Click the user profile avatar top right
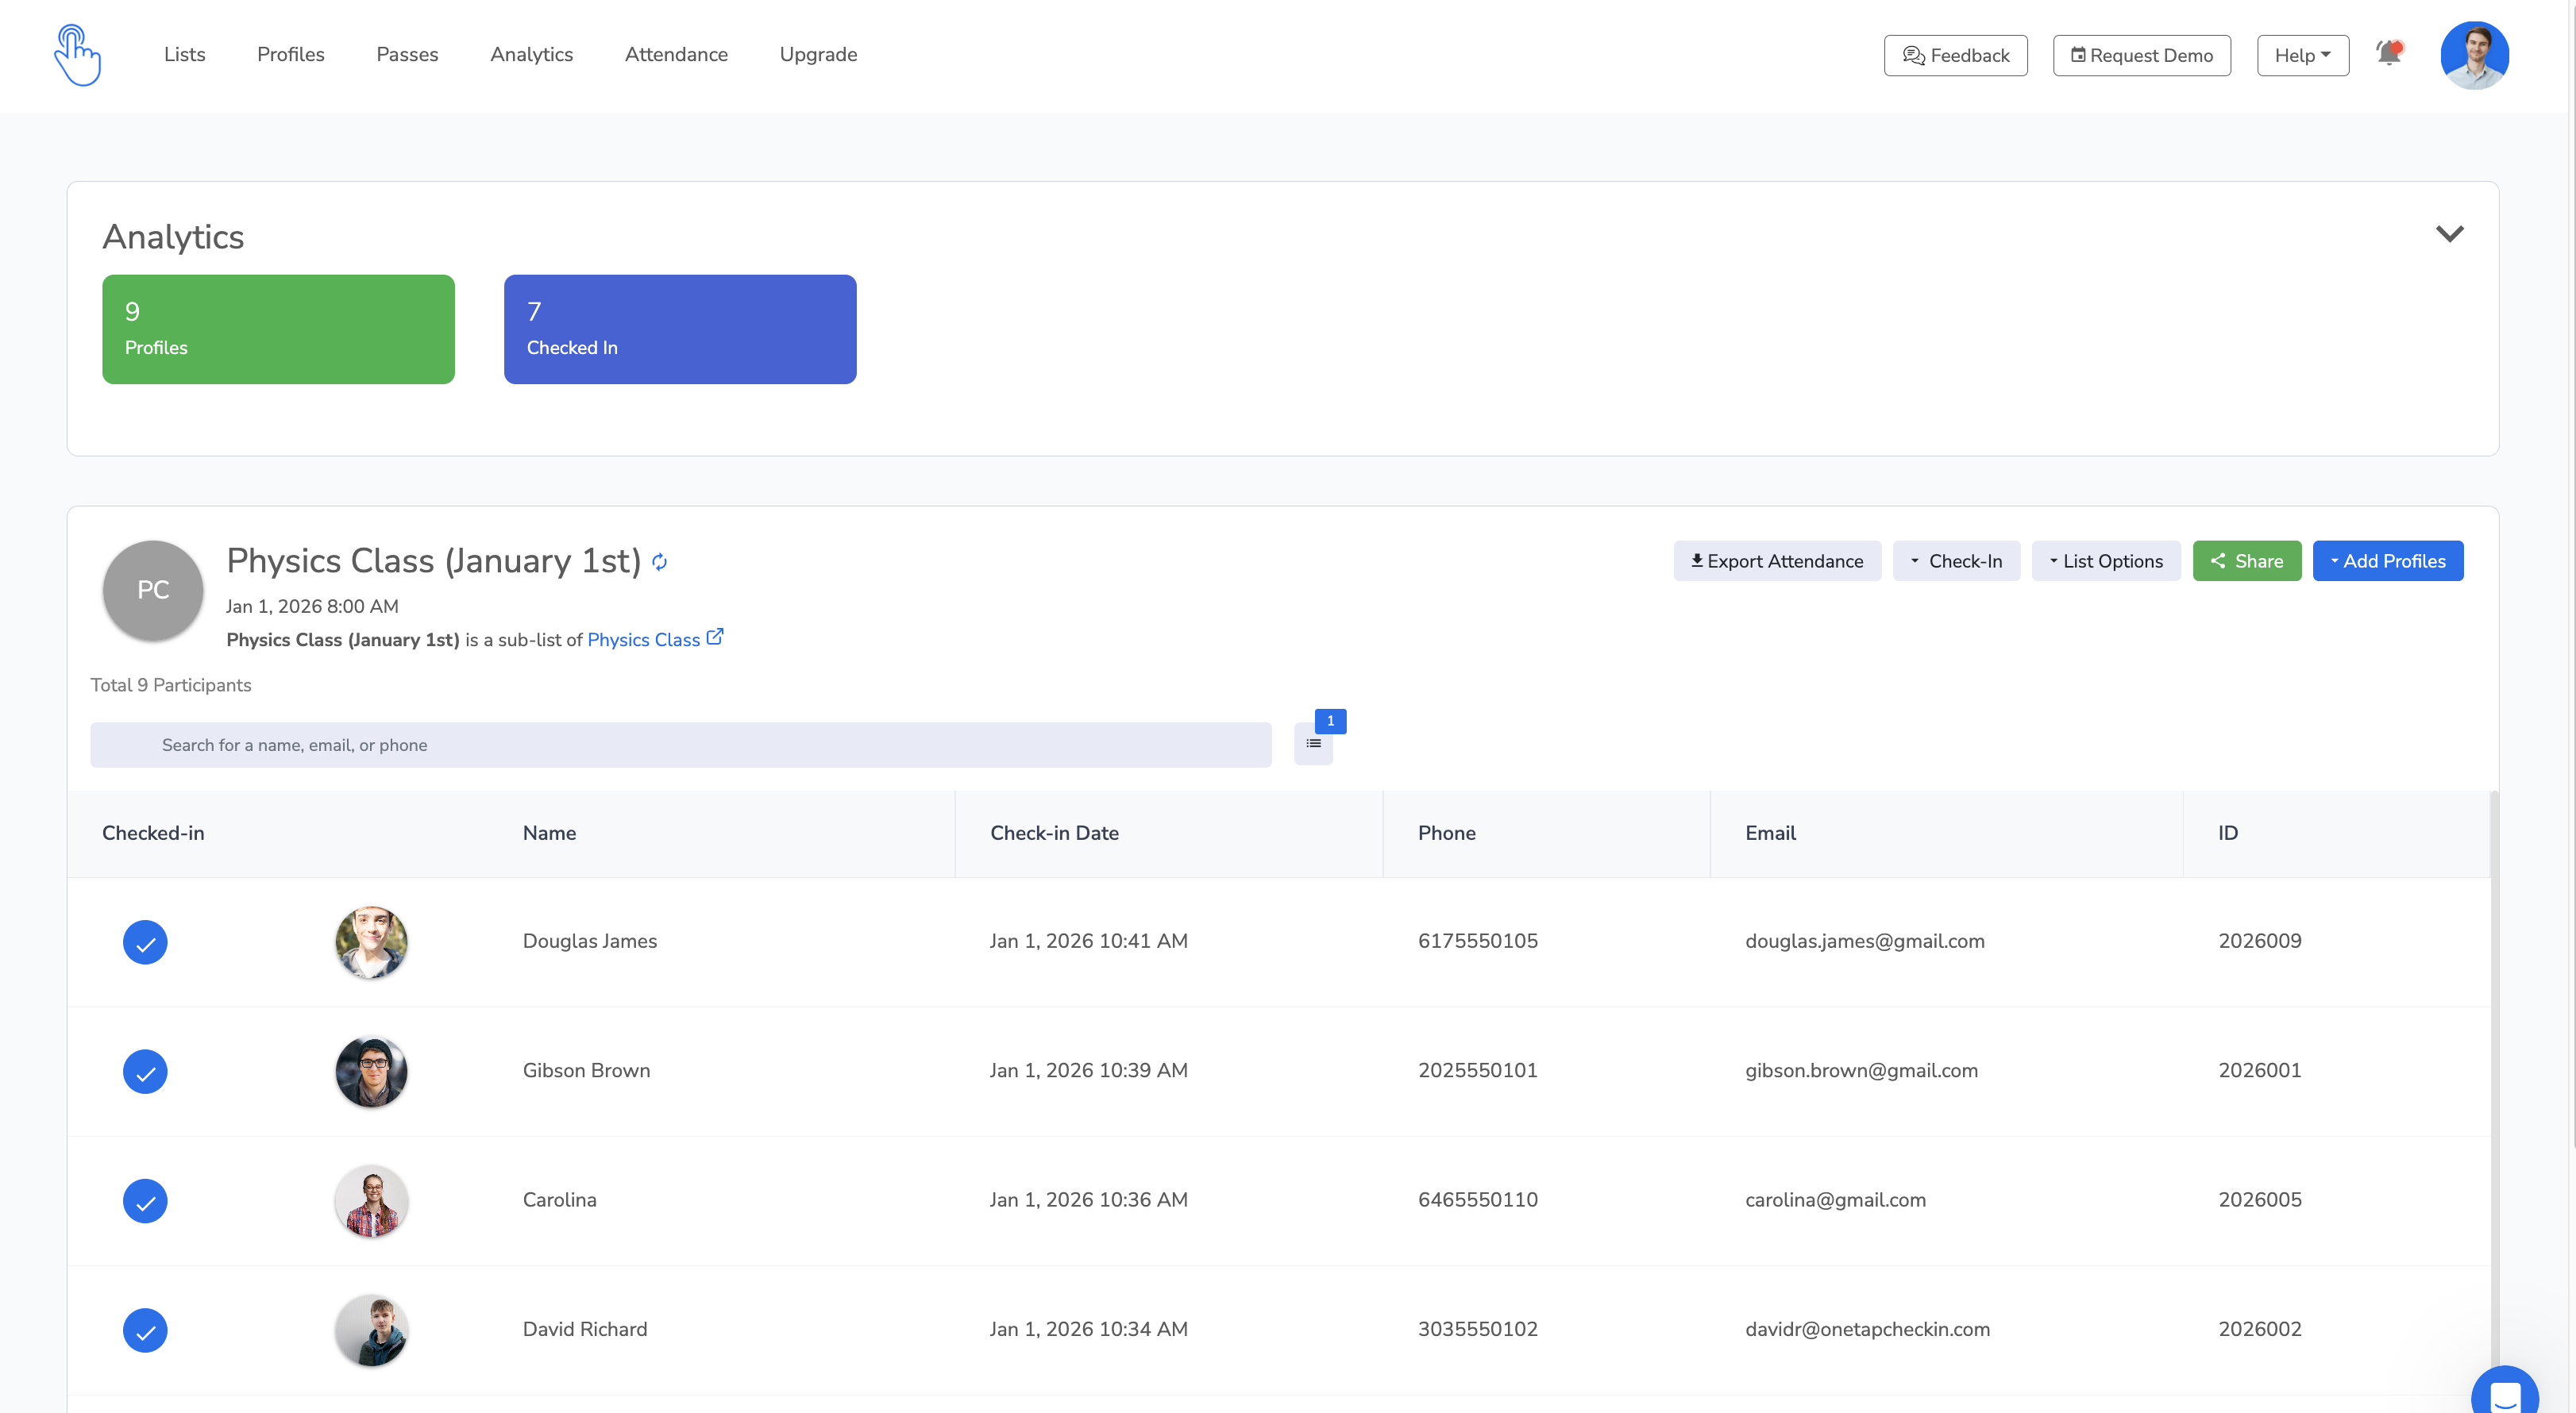Screen dimensions: 2576x1413 click(x=2474, y=55)
